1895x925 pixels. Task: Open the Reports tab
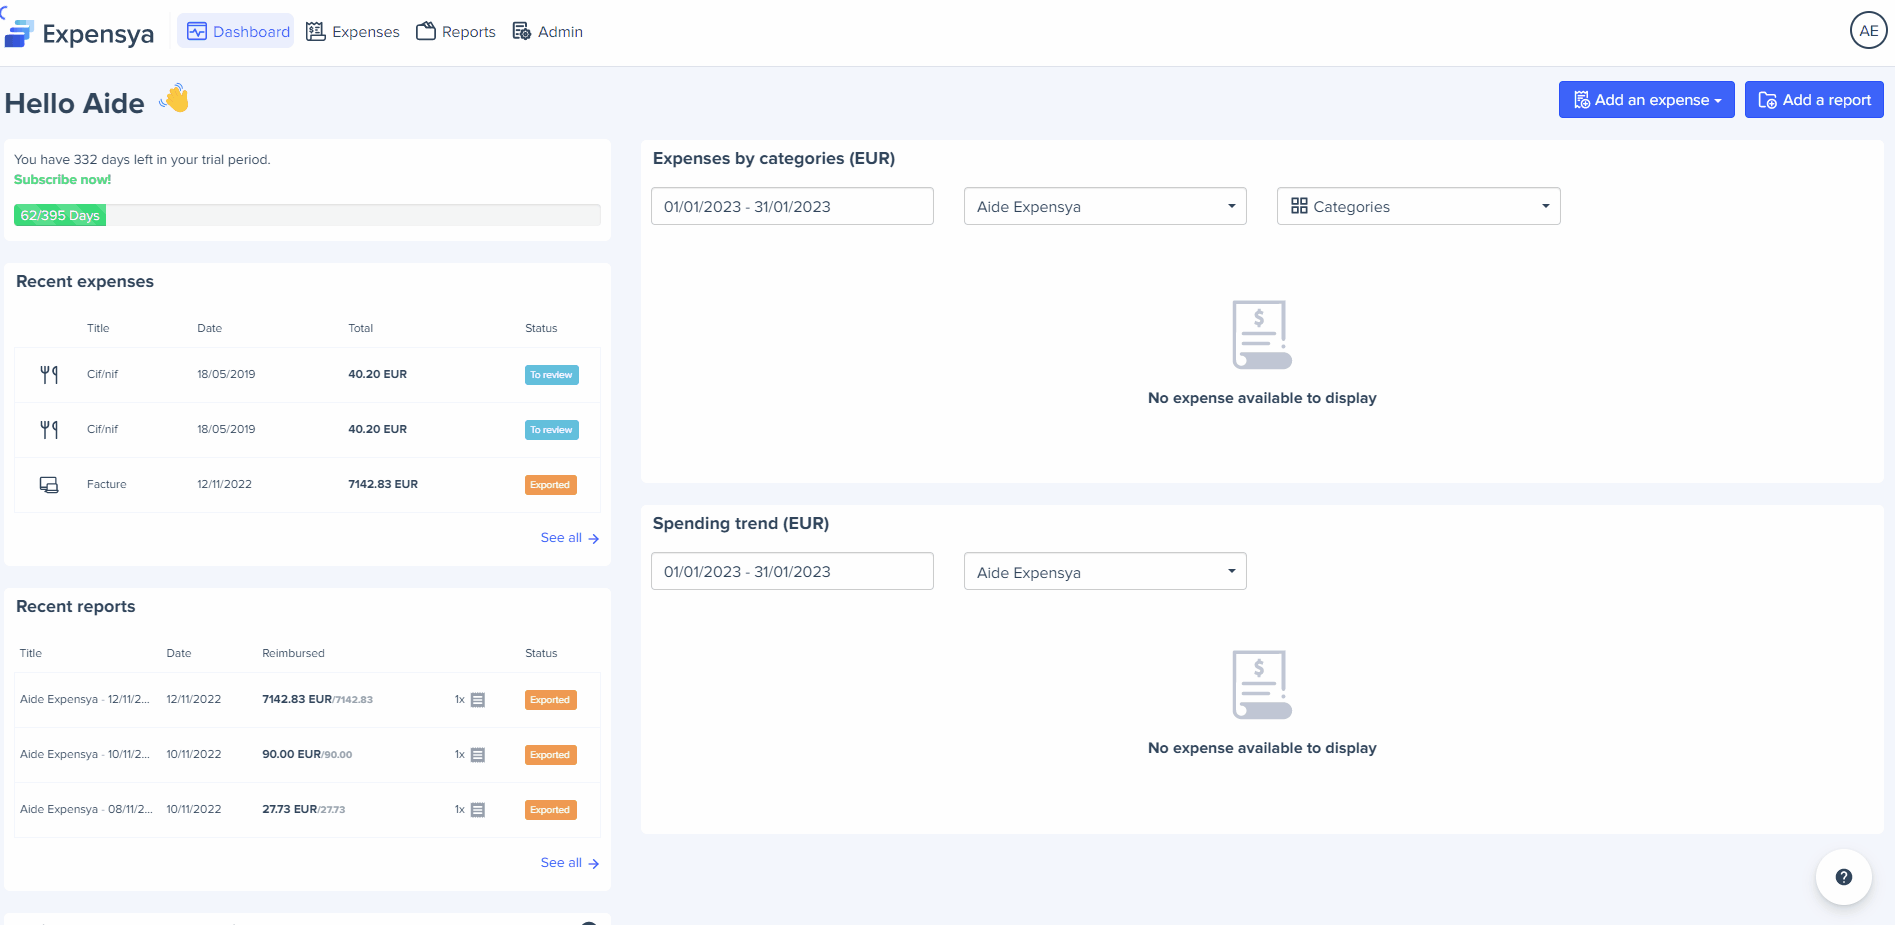pyautogui.click(x=456, y=32)
